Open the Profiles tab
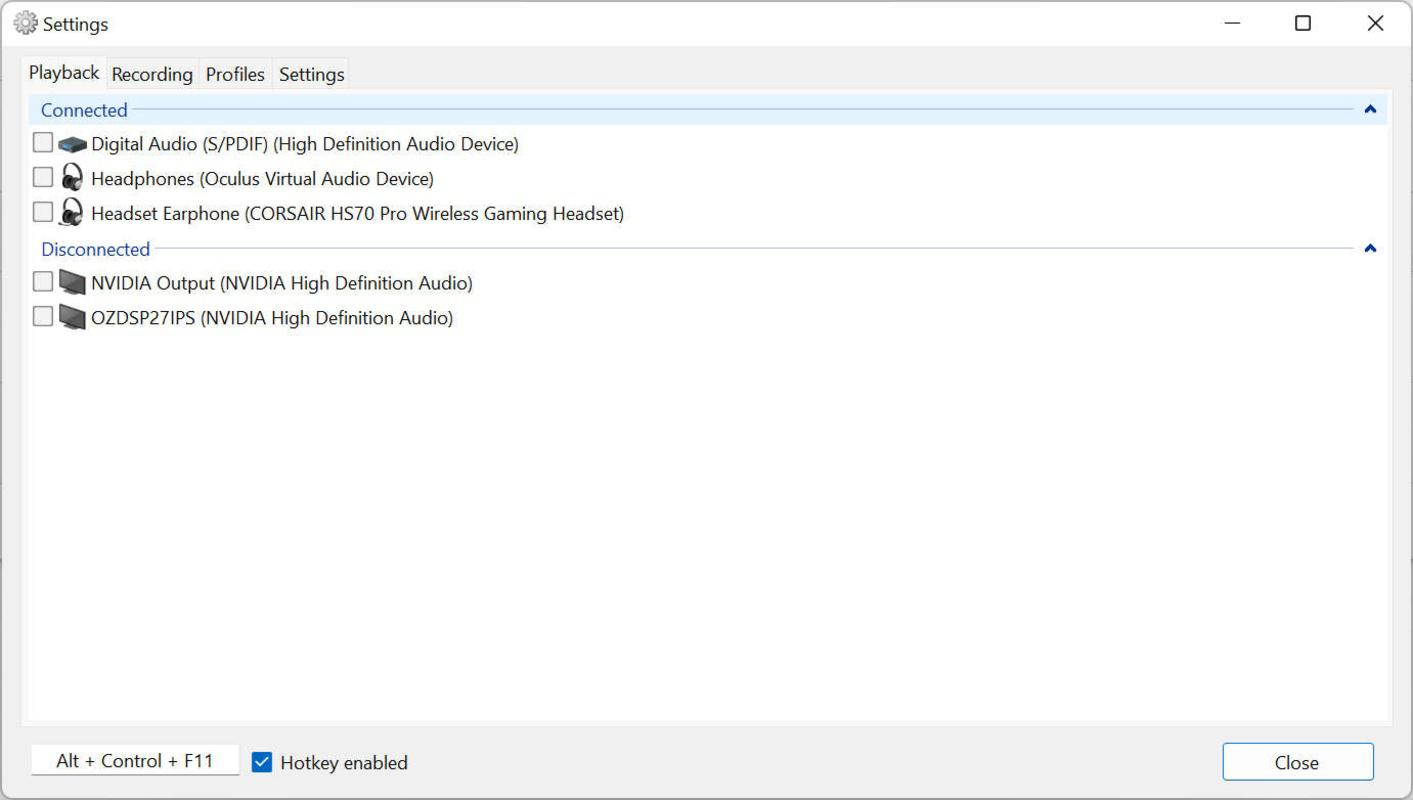Image resolution: width=1413 pixels, height=800 pixels. point(235,75)
